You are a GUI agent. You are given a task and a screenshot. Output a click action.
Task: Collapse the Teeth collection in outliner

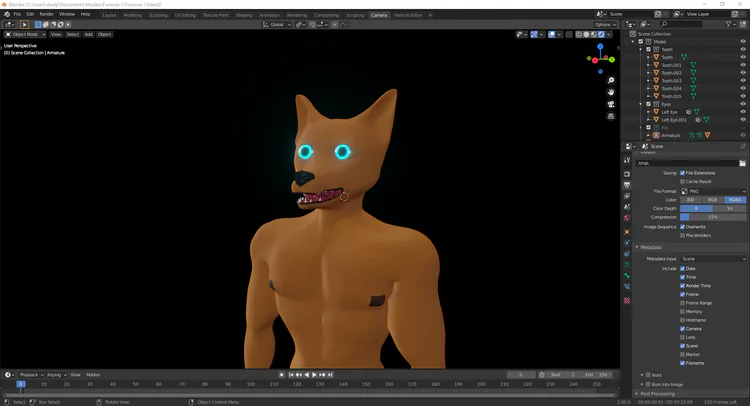coord(641,49)
